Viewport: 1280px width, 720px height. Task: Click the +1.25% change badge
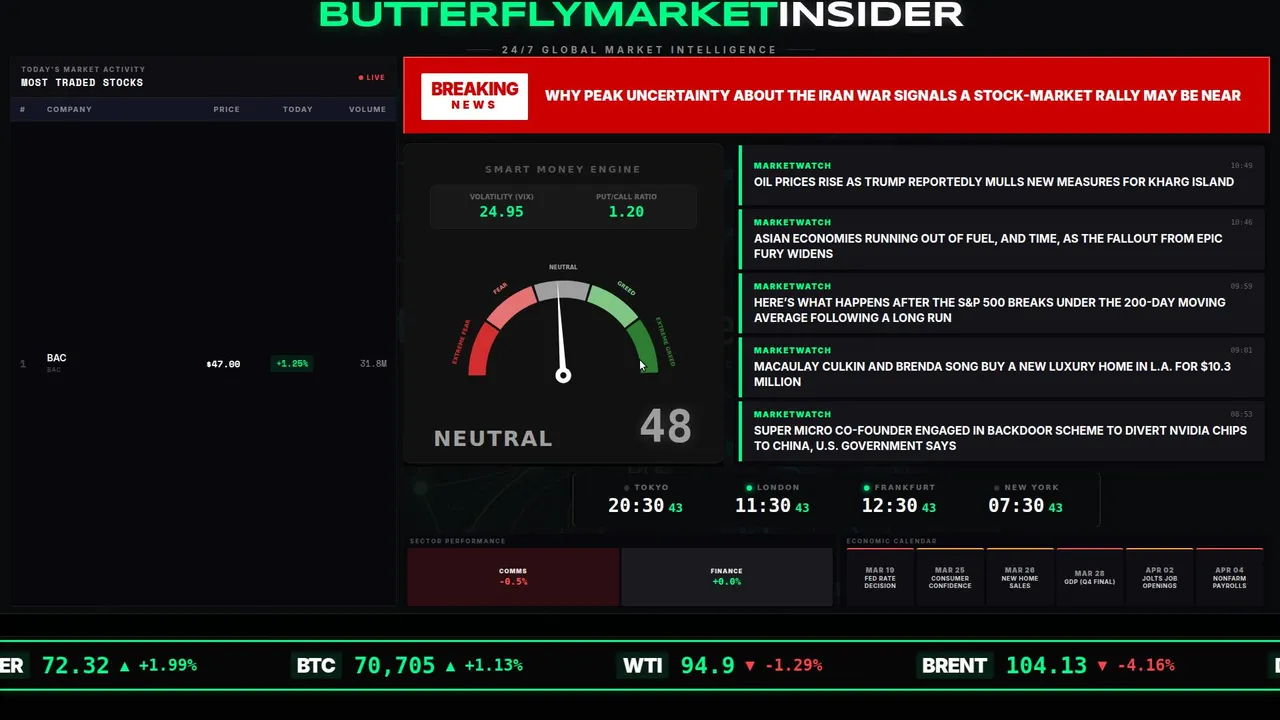[x=292, y=364]
